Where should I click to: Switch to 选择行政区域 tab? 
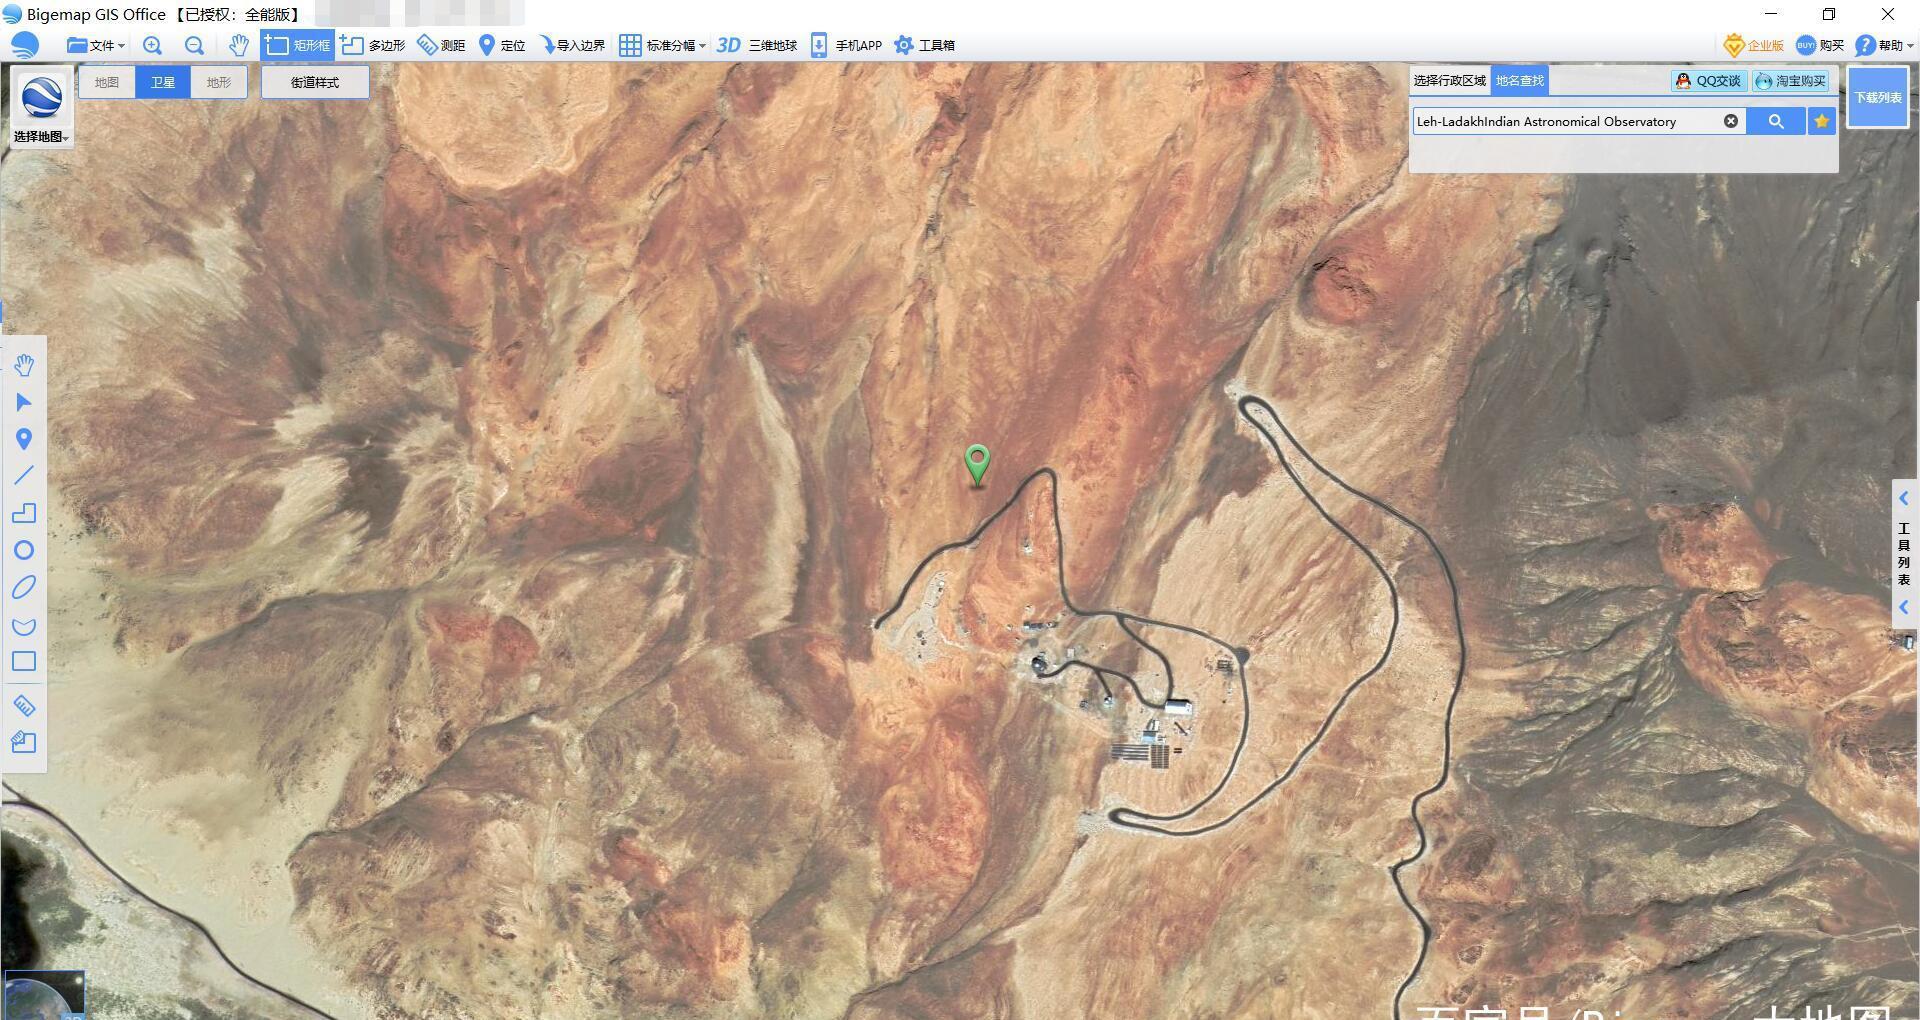click(x=1449, y=80)
